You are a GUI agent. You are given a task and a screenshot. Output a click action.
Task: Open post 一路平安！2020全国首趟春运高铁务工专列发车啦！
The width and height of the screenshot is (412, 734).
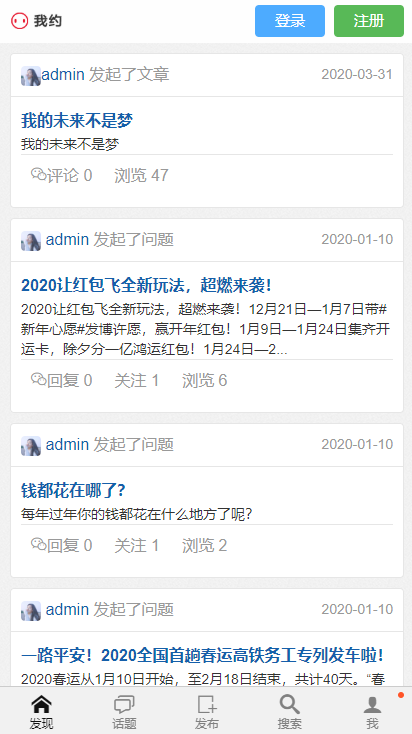203,655
